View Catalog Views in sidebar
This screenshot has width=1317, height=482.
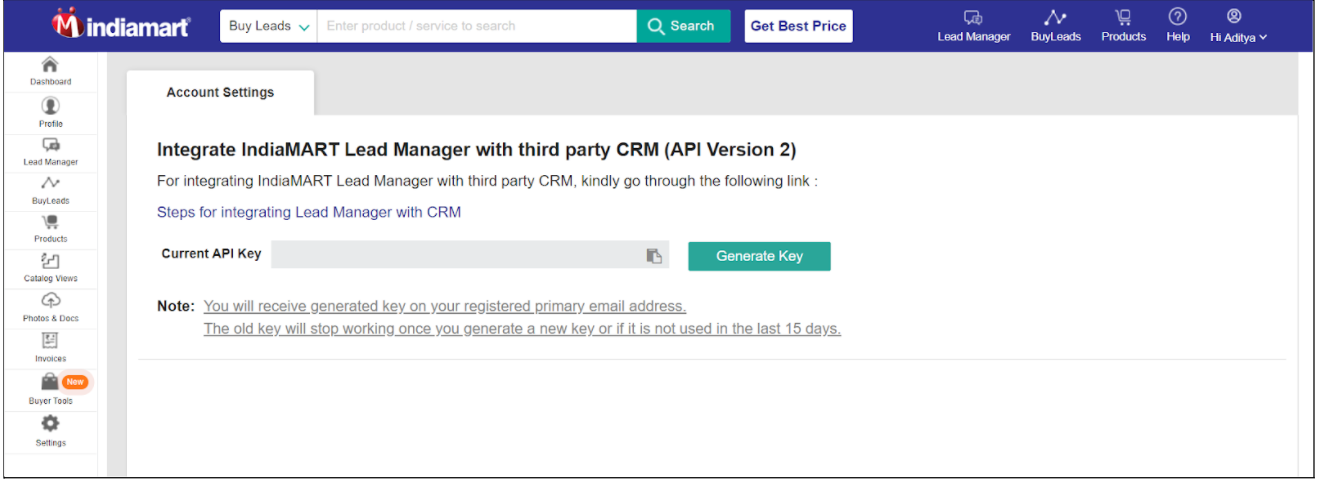[50, 268]
